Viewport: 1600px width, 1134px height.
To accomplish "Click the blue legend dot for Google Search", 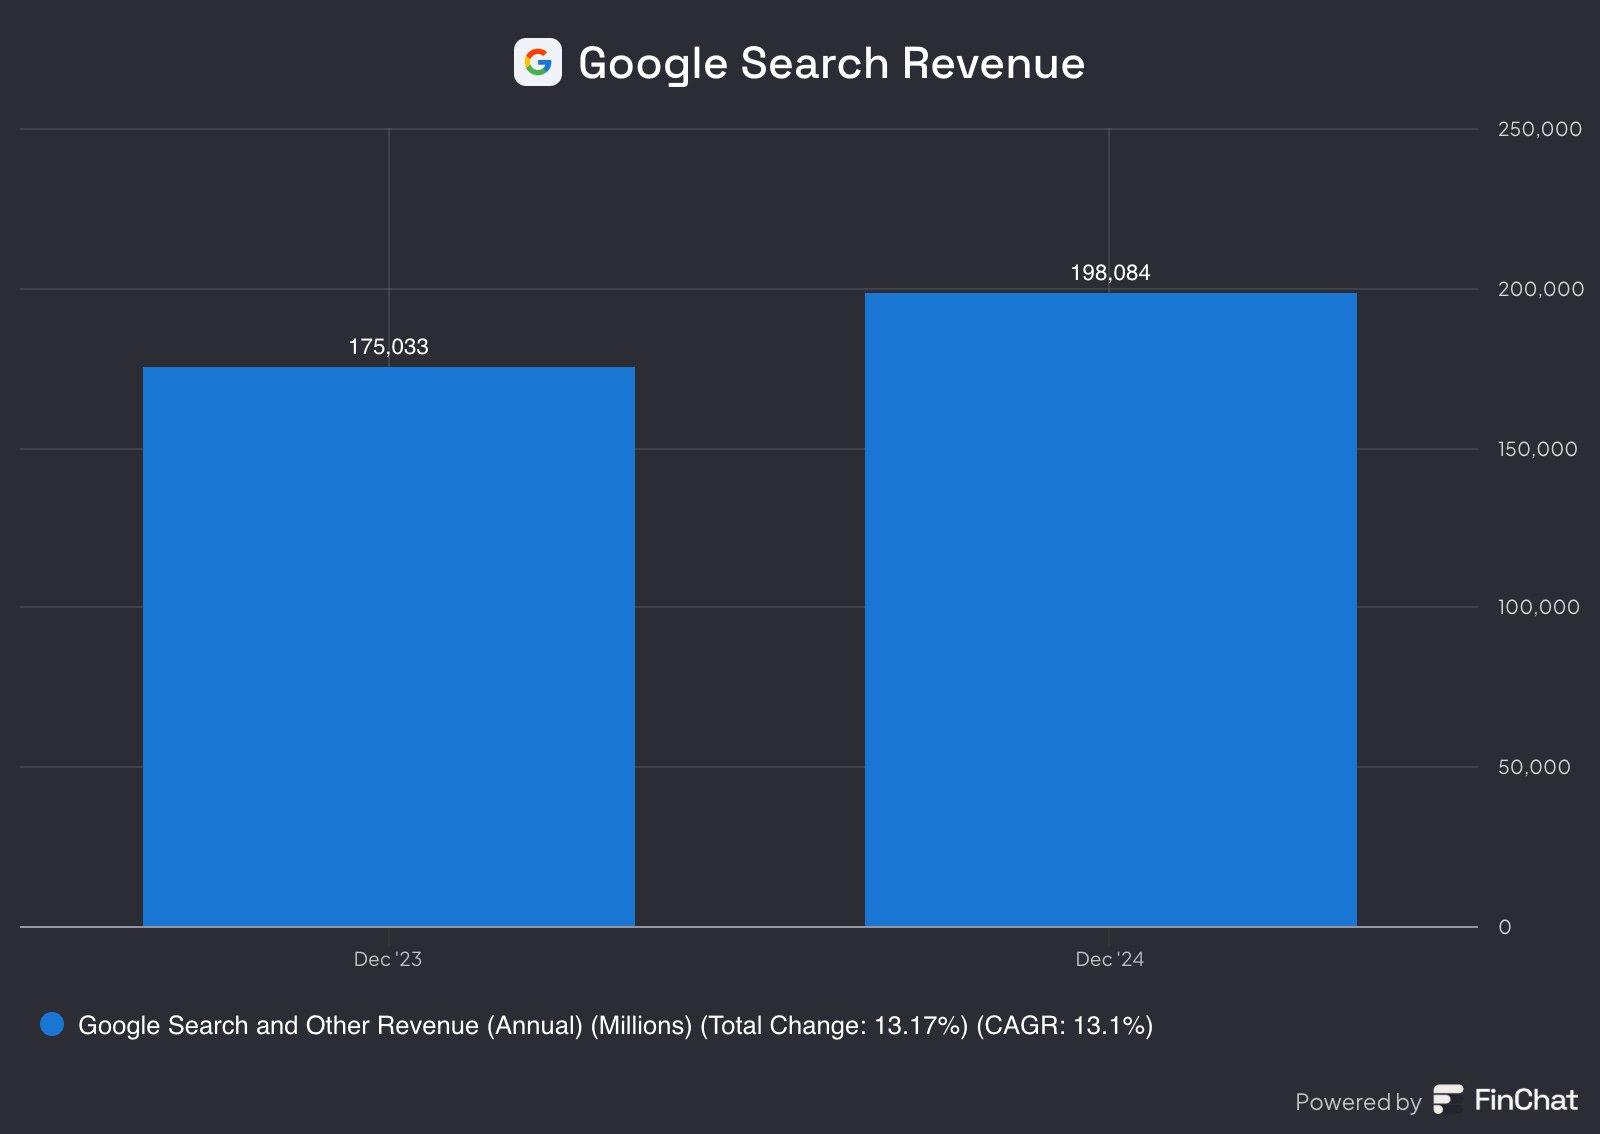I will [52, 1024].
